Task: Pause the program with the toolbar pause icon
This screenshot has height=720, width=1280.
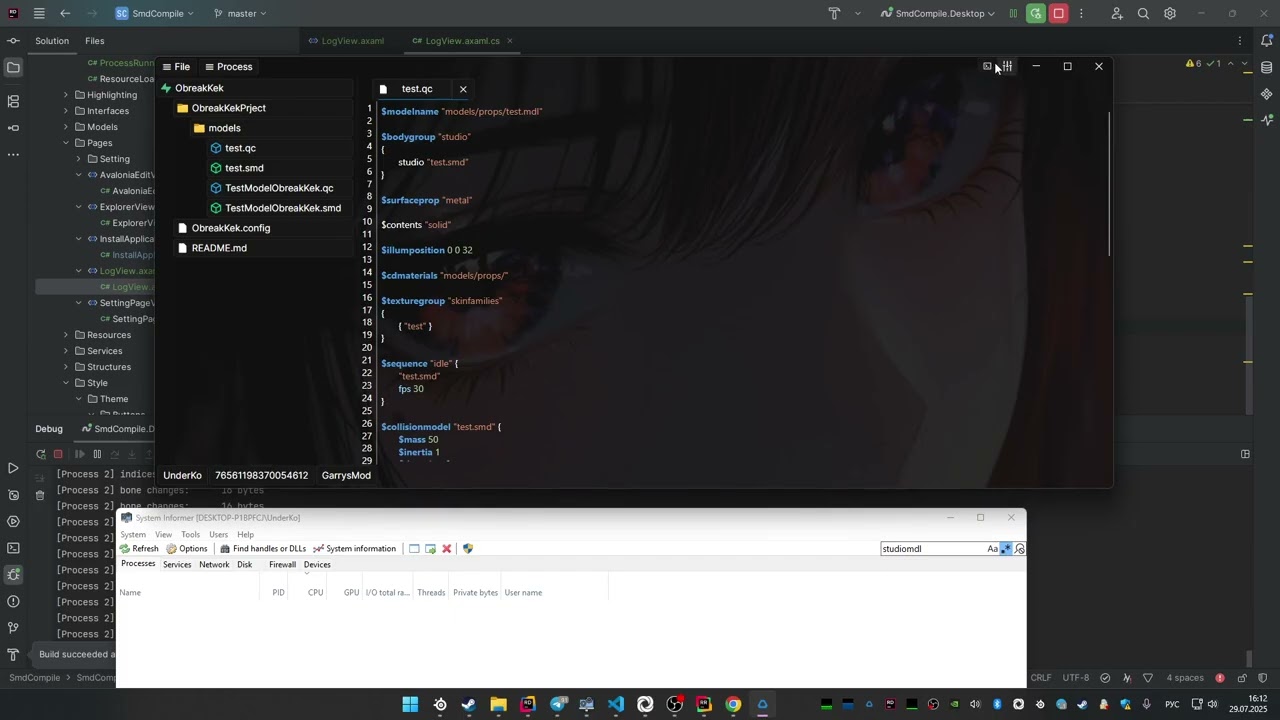Action: click(1013, 14)
